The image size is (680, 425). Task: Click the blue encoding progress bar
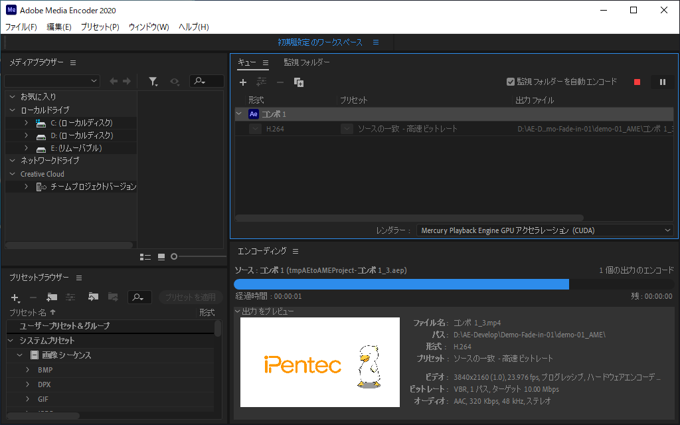tap(401, 284)
